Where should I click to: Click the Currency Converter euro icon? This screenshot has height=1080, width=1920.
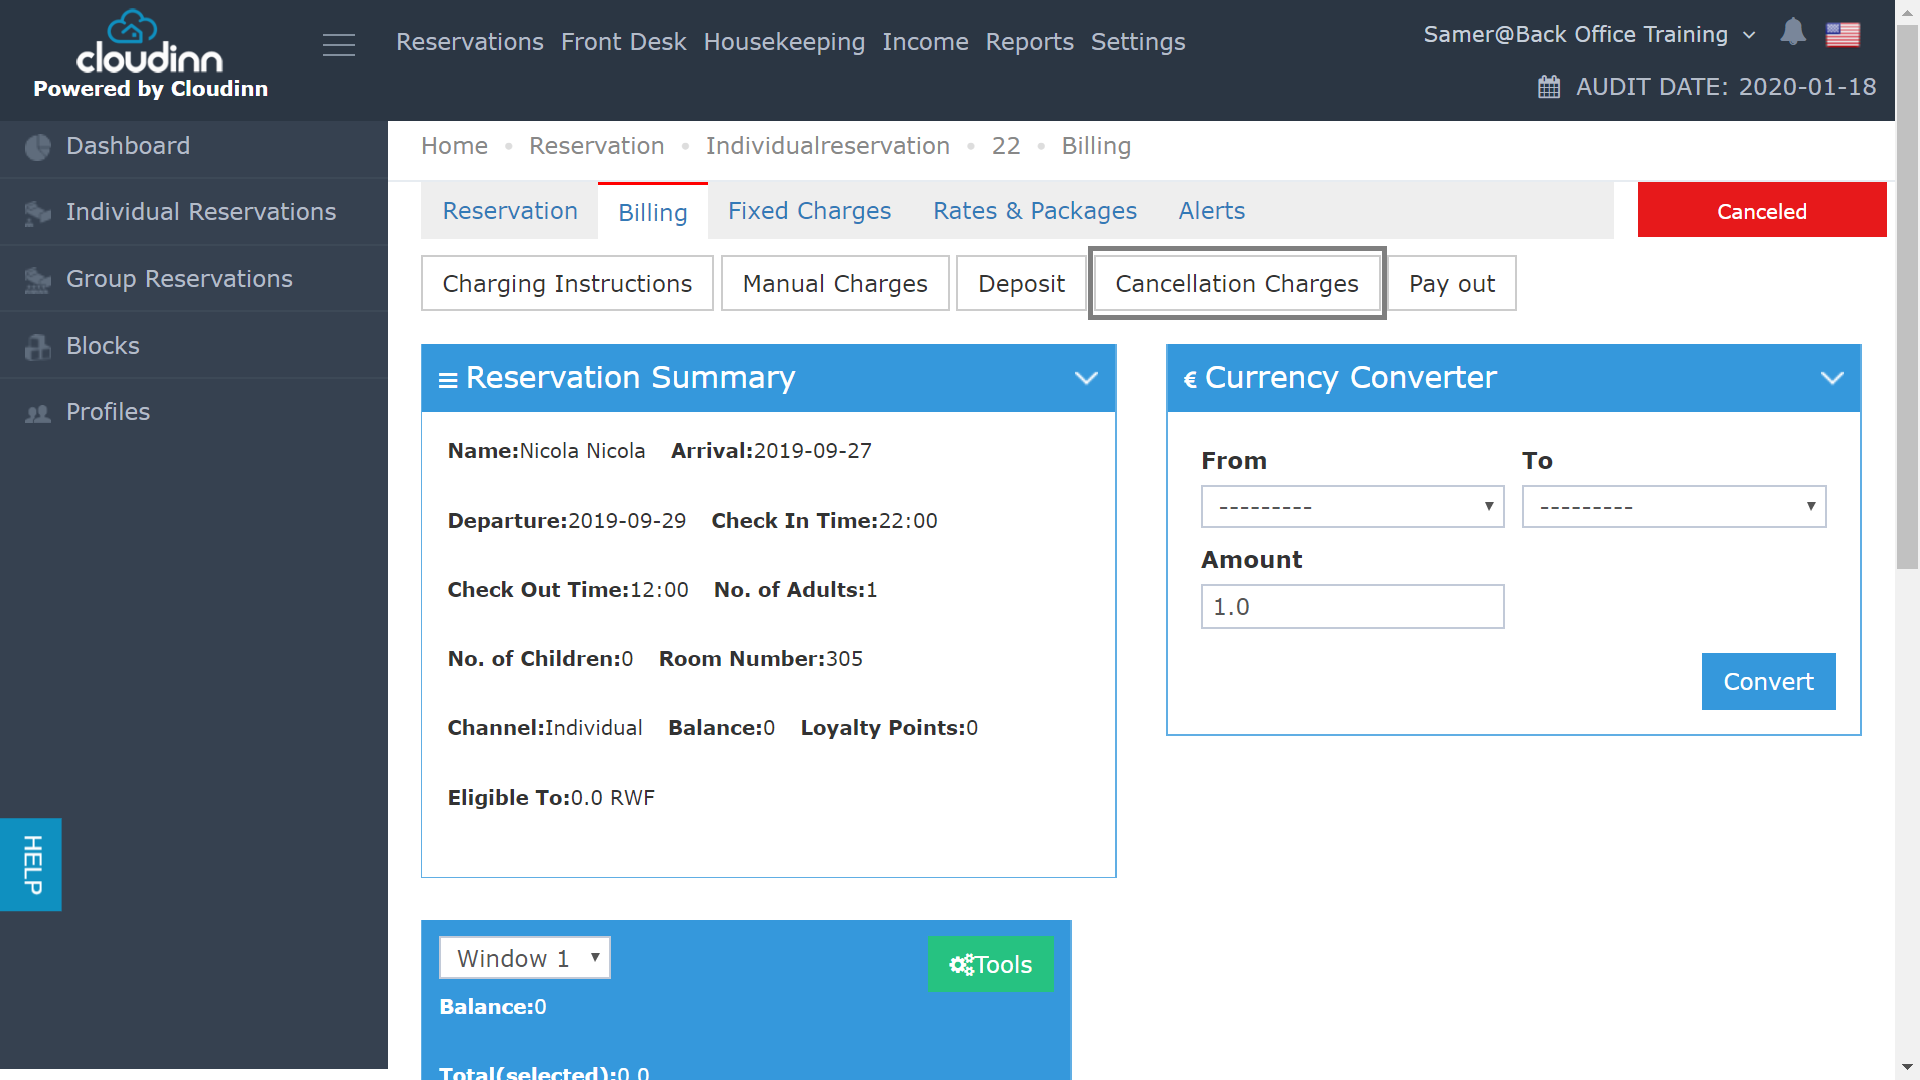tap(1190, 380)
